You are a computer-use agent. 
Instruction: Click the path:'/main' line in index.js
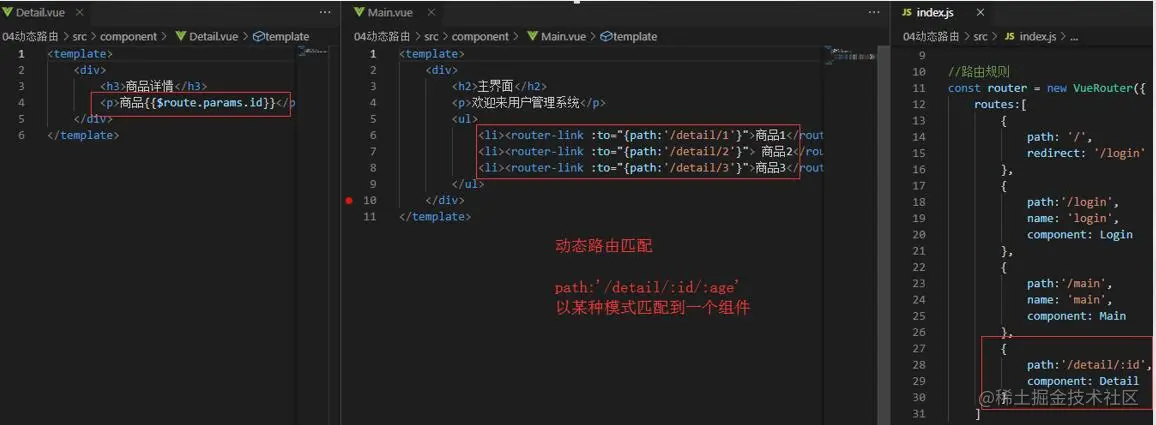pos(1070,283)
